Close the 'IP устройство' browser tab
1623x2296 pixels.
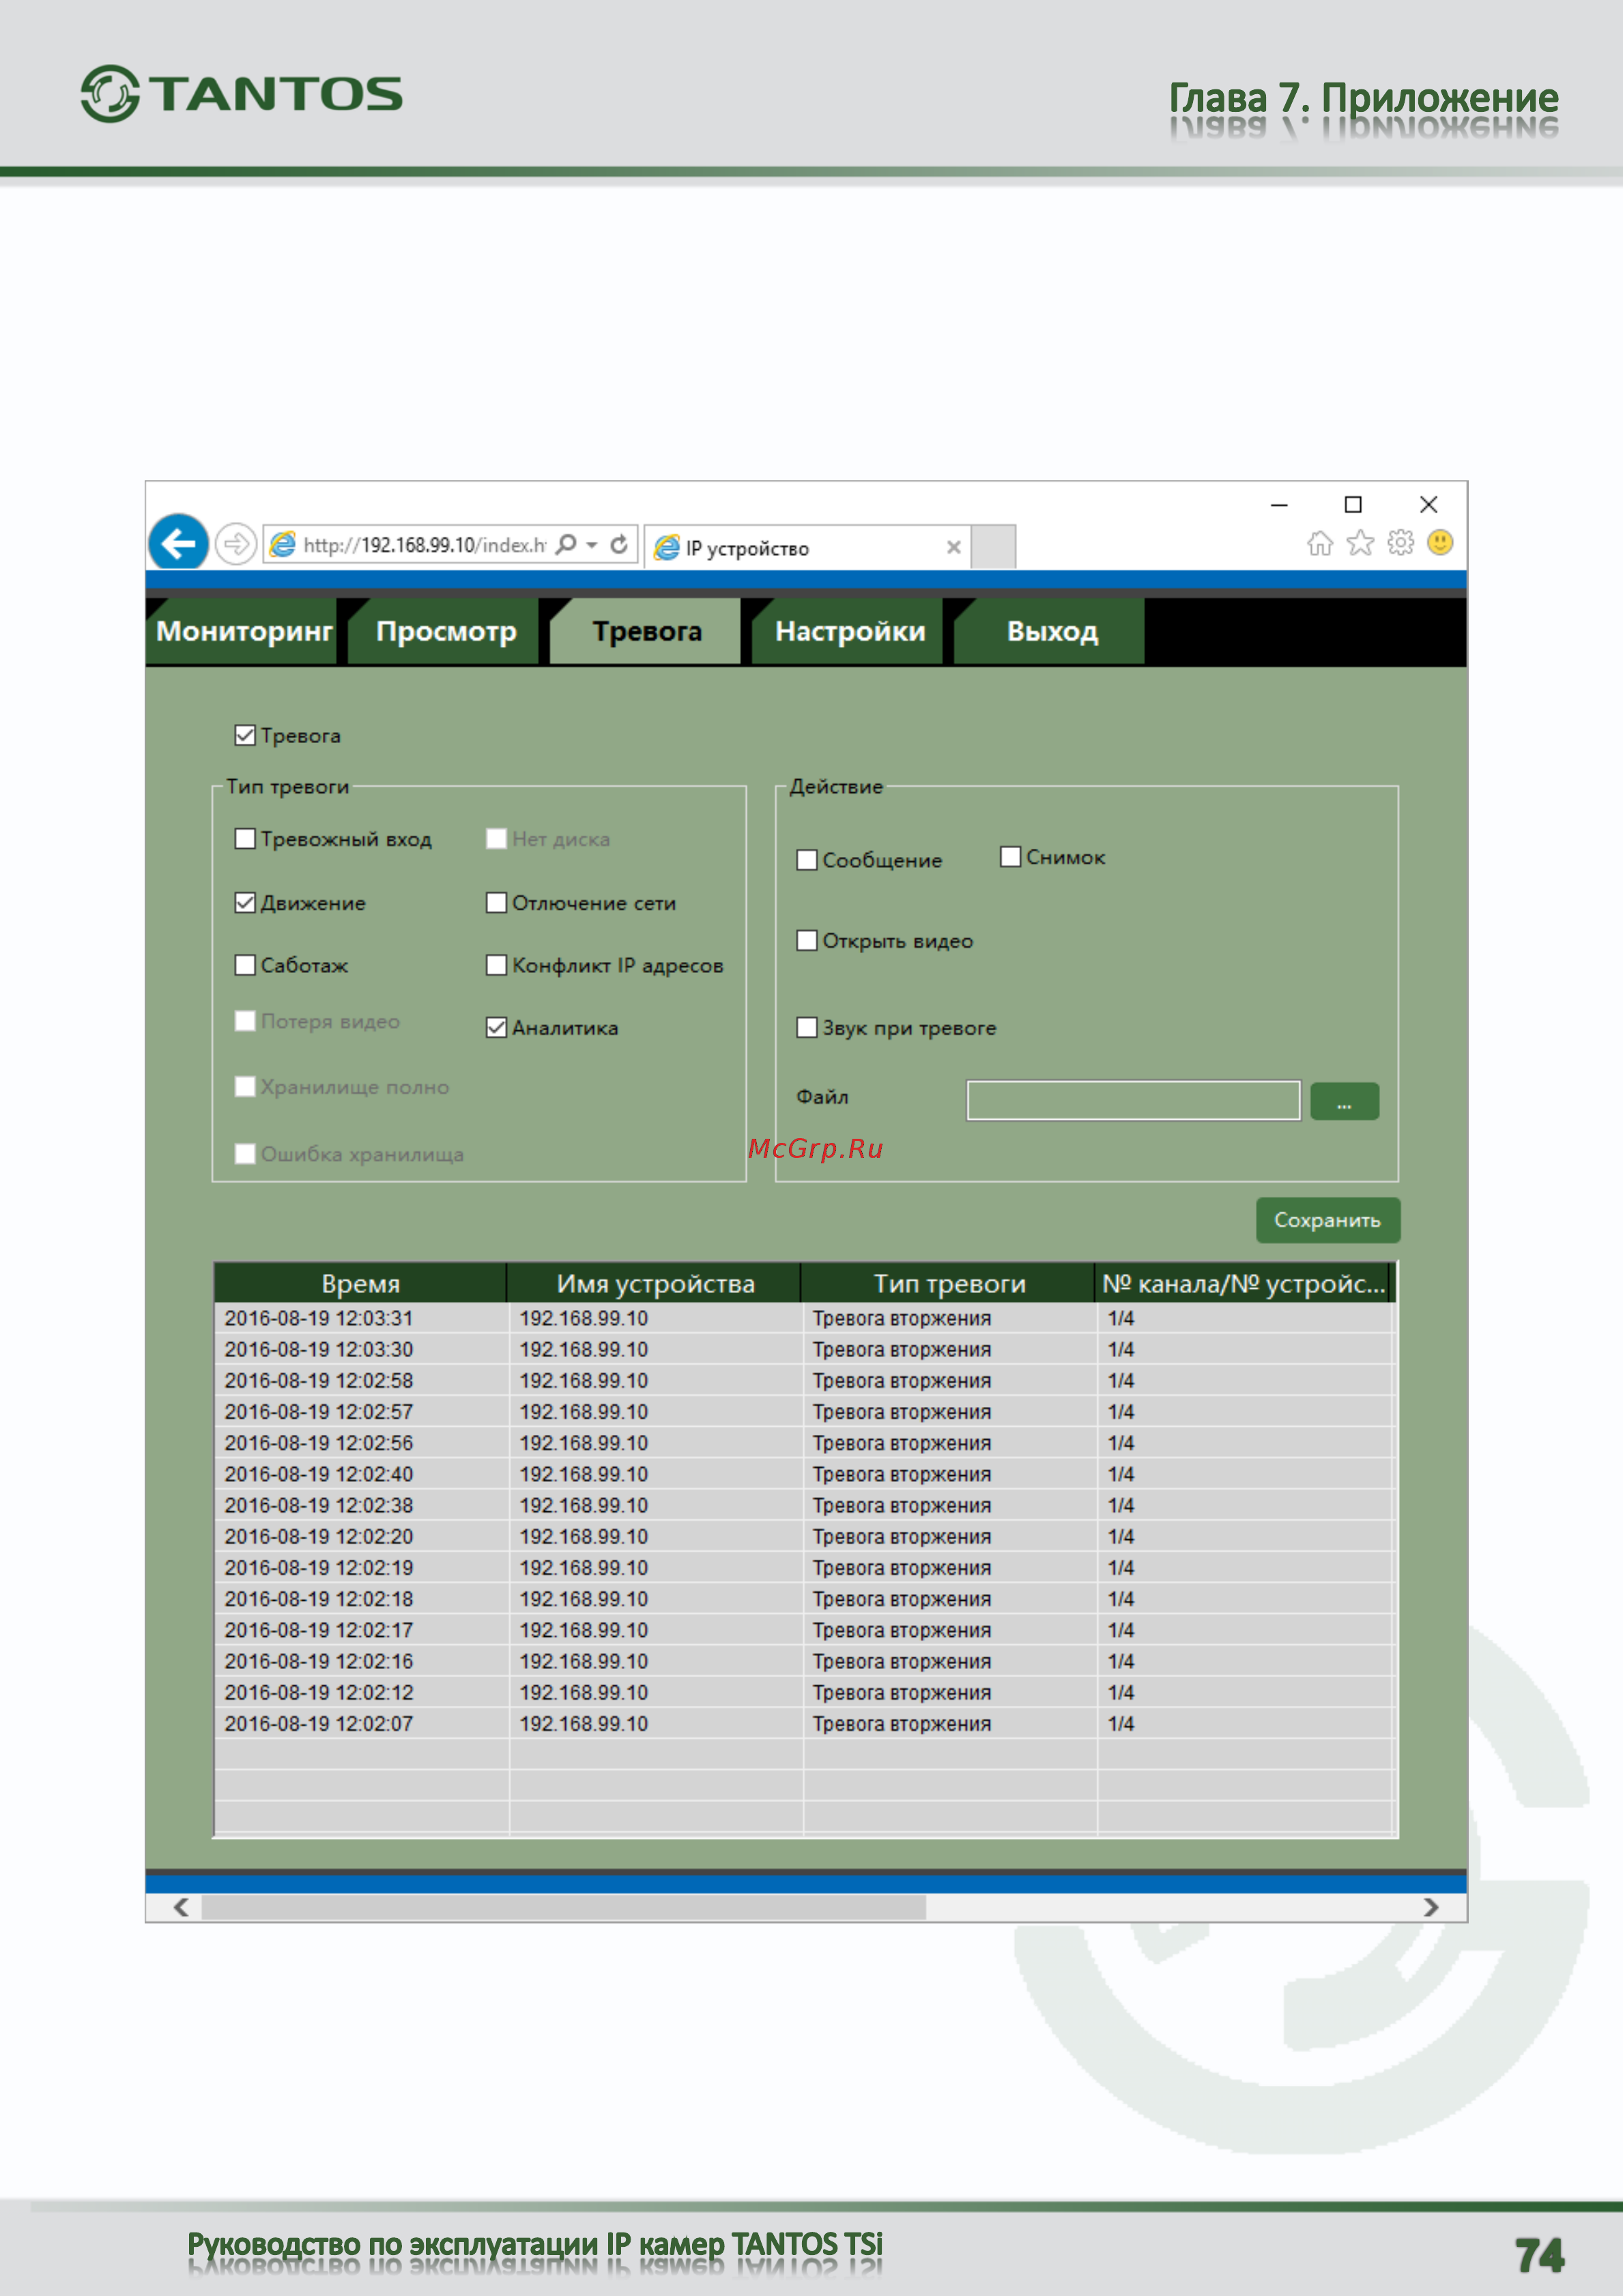pyautogui.click(x=953, y=547)
